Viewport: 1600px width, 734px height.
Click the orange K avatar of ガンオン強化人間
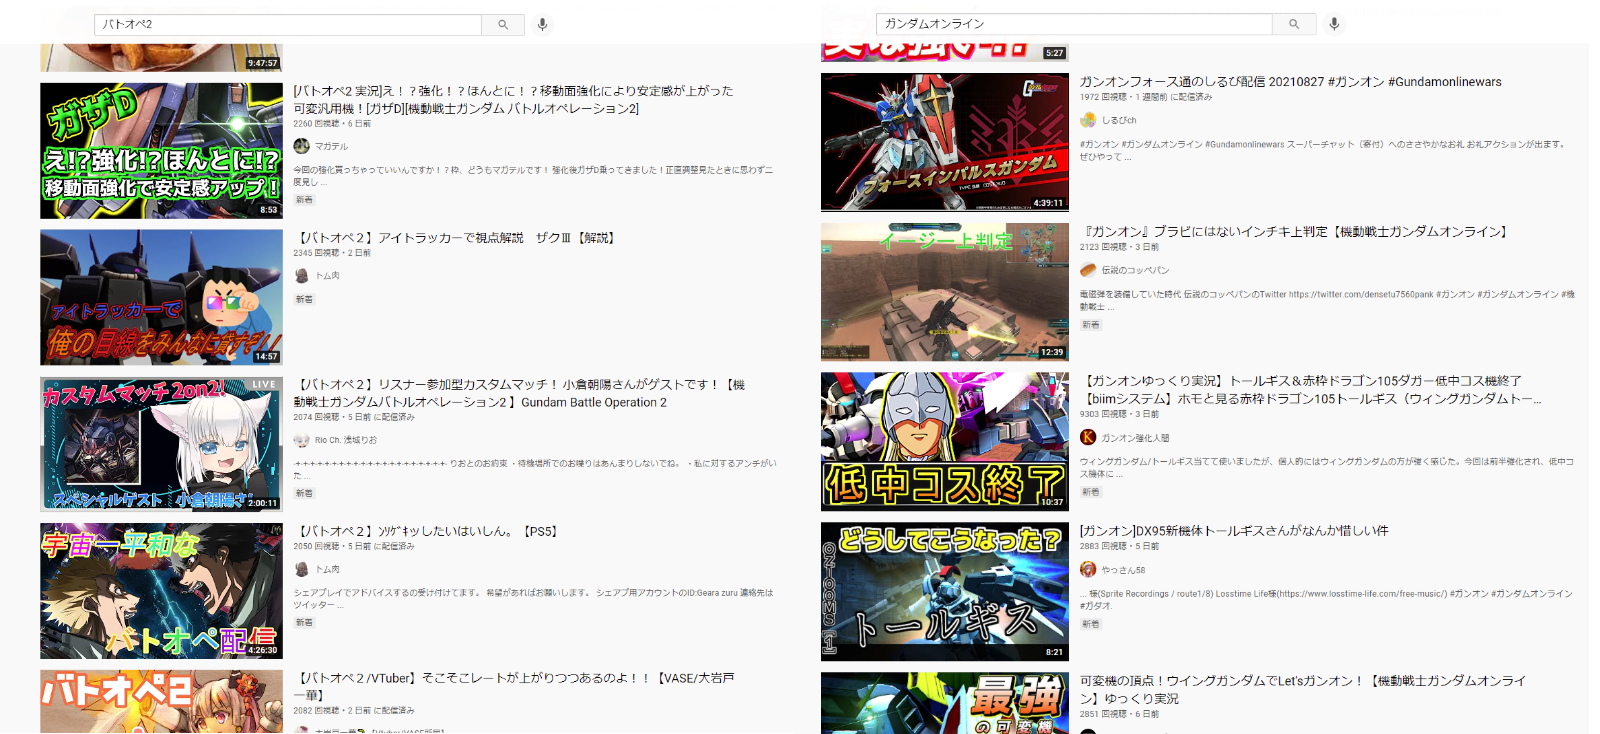point(1088,437)
